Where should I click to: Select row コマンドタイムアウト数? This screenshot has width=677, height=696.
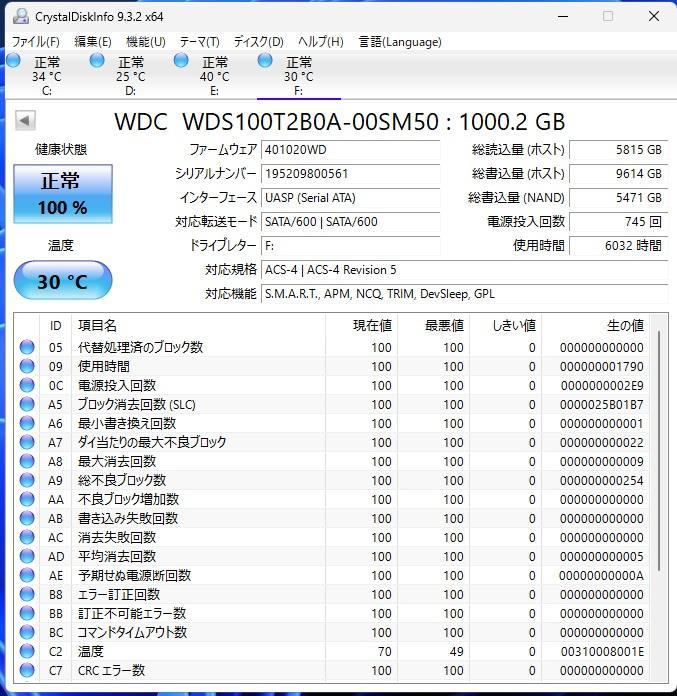[332, 632]
